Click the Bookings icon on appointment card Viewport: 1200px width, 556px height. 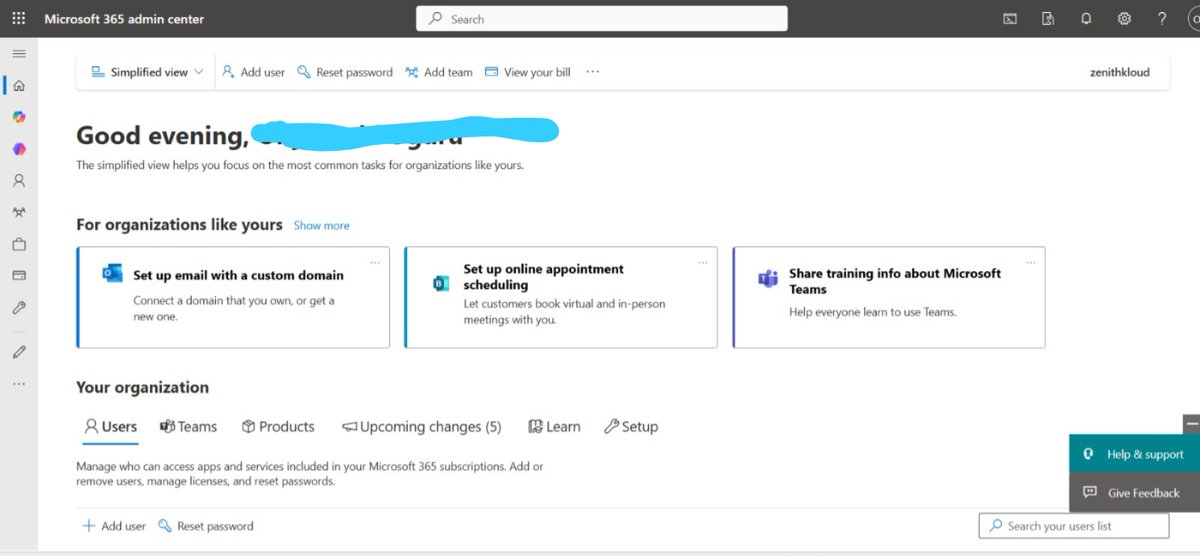pos(441,283)
